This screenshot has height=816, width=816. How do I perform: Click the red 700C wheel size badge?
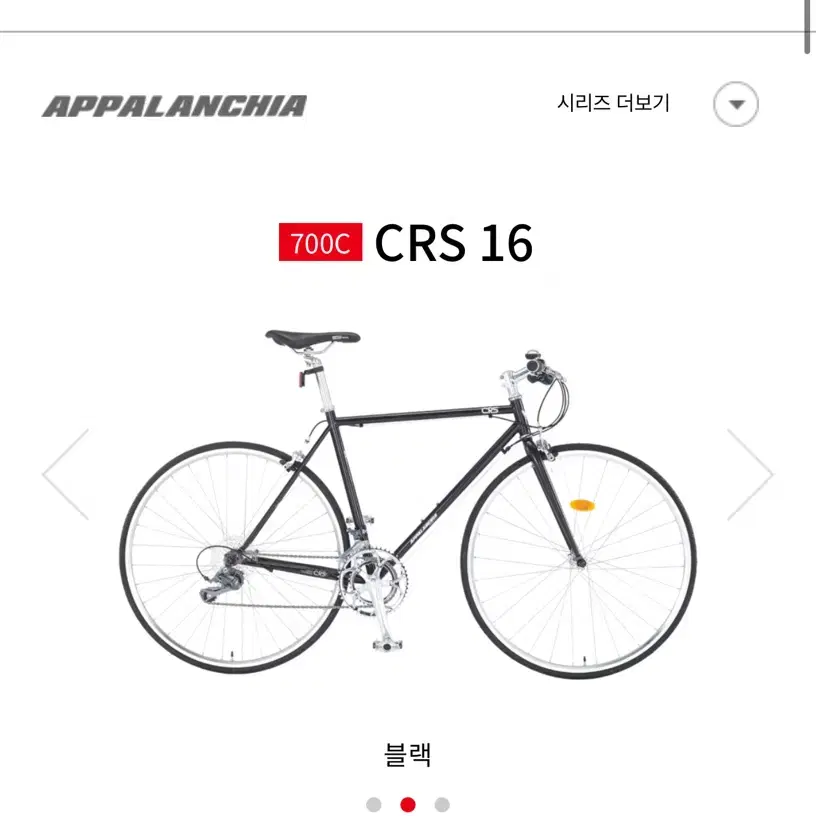321,242
